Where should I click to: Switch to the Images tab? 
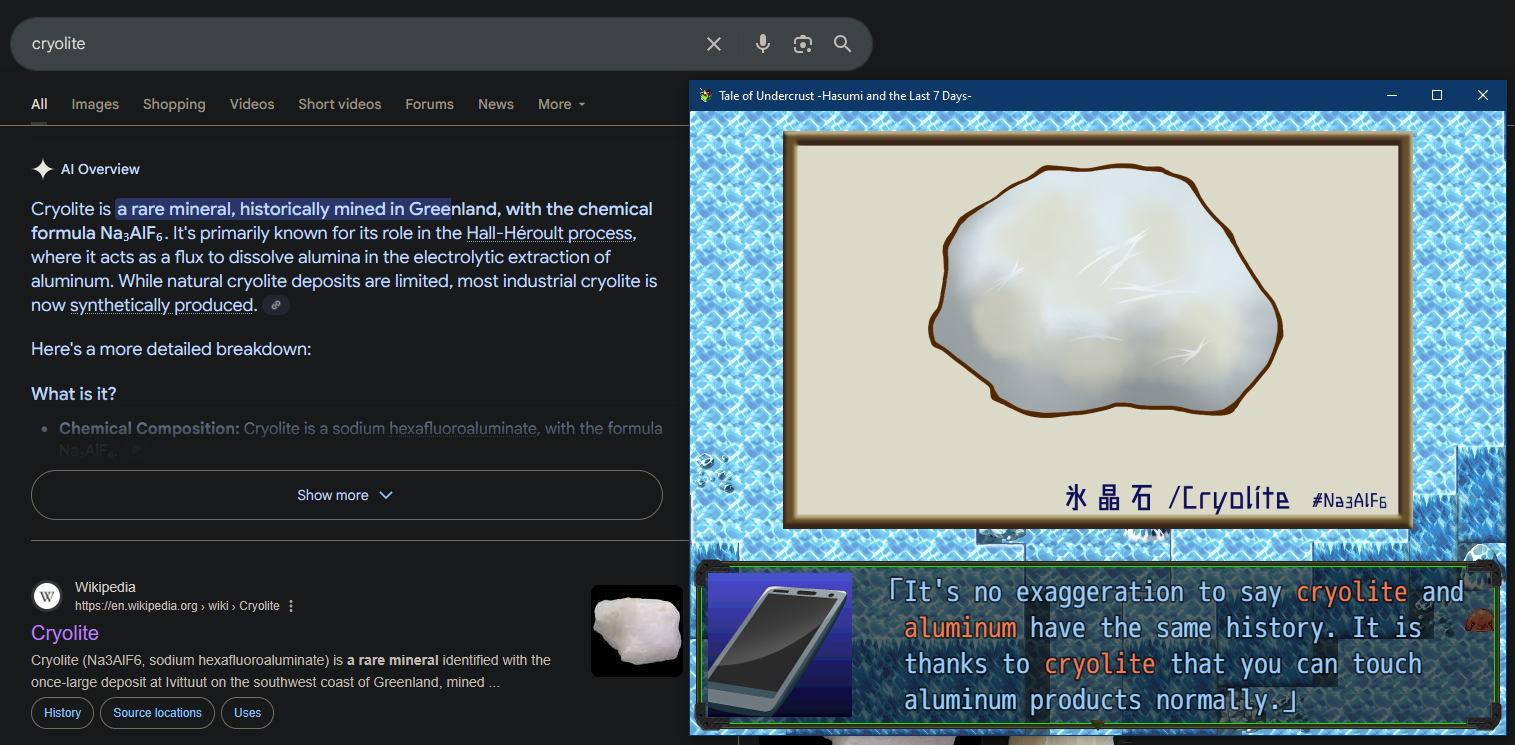[95, 104]
